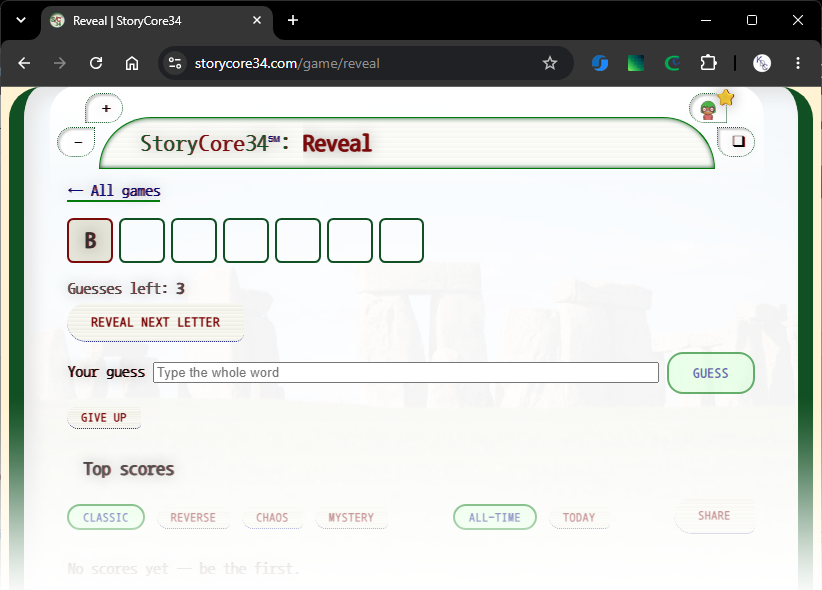Reload the current page

click(96, 63)
